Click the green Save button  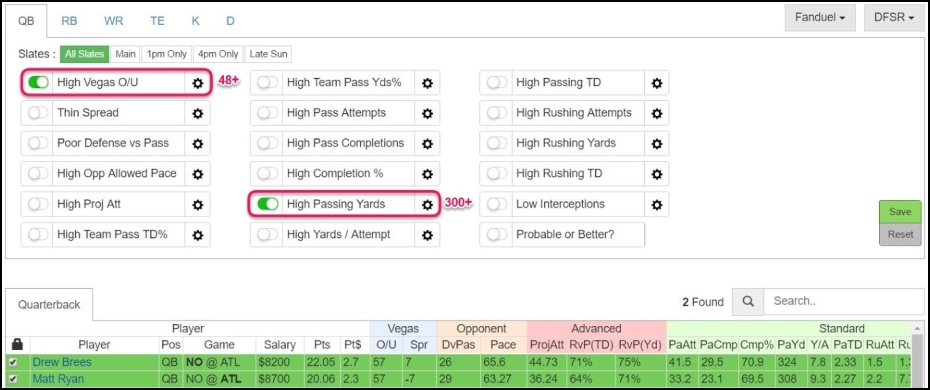click(900, 212)
